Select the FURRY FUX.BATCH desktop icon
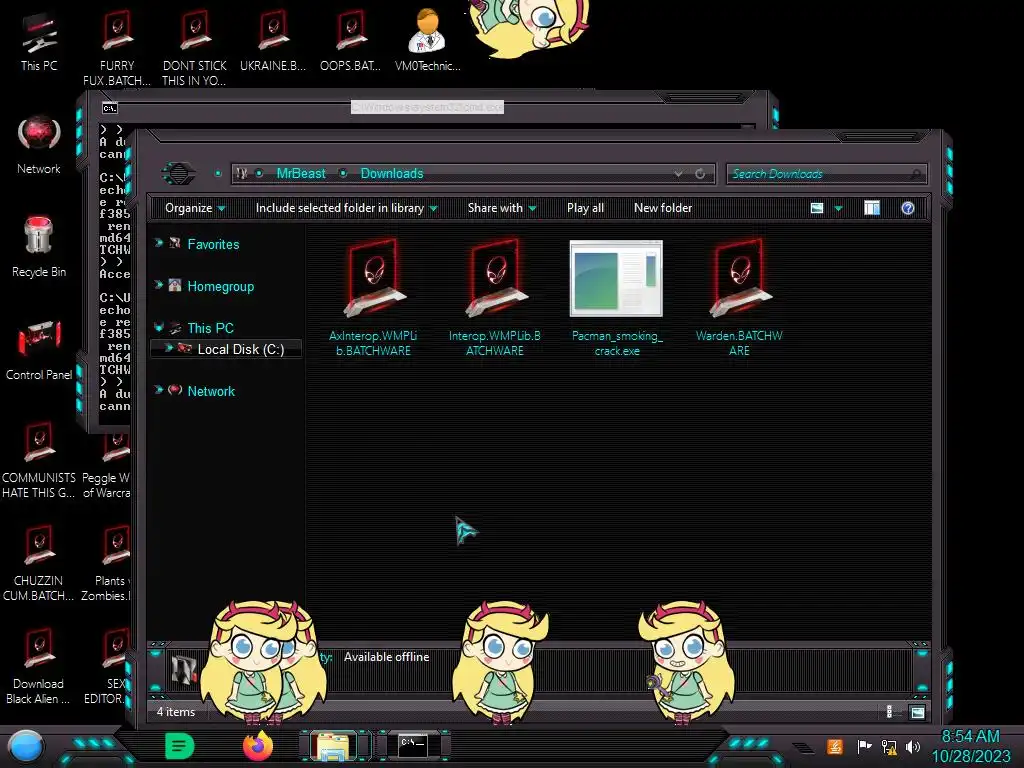1024x768 pixels. click(x=117, y=49)
